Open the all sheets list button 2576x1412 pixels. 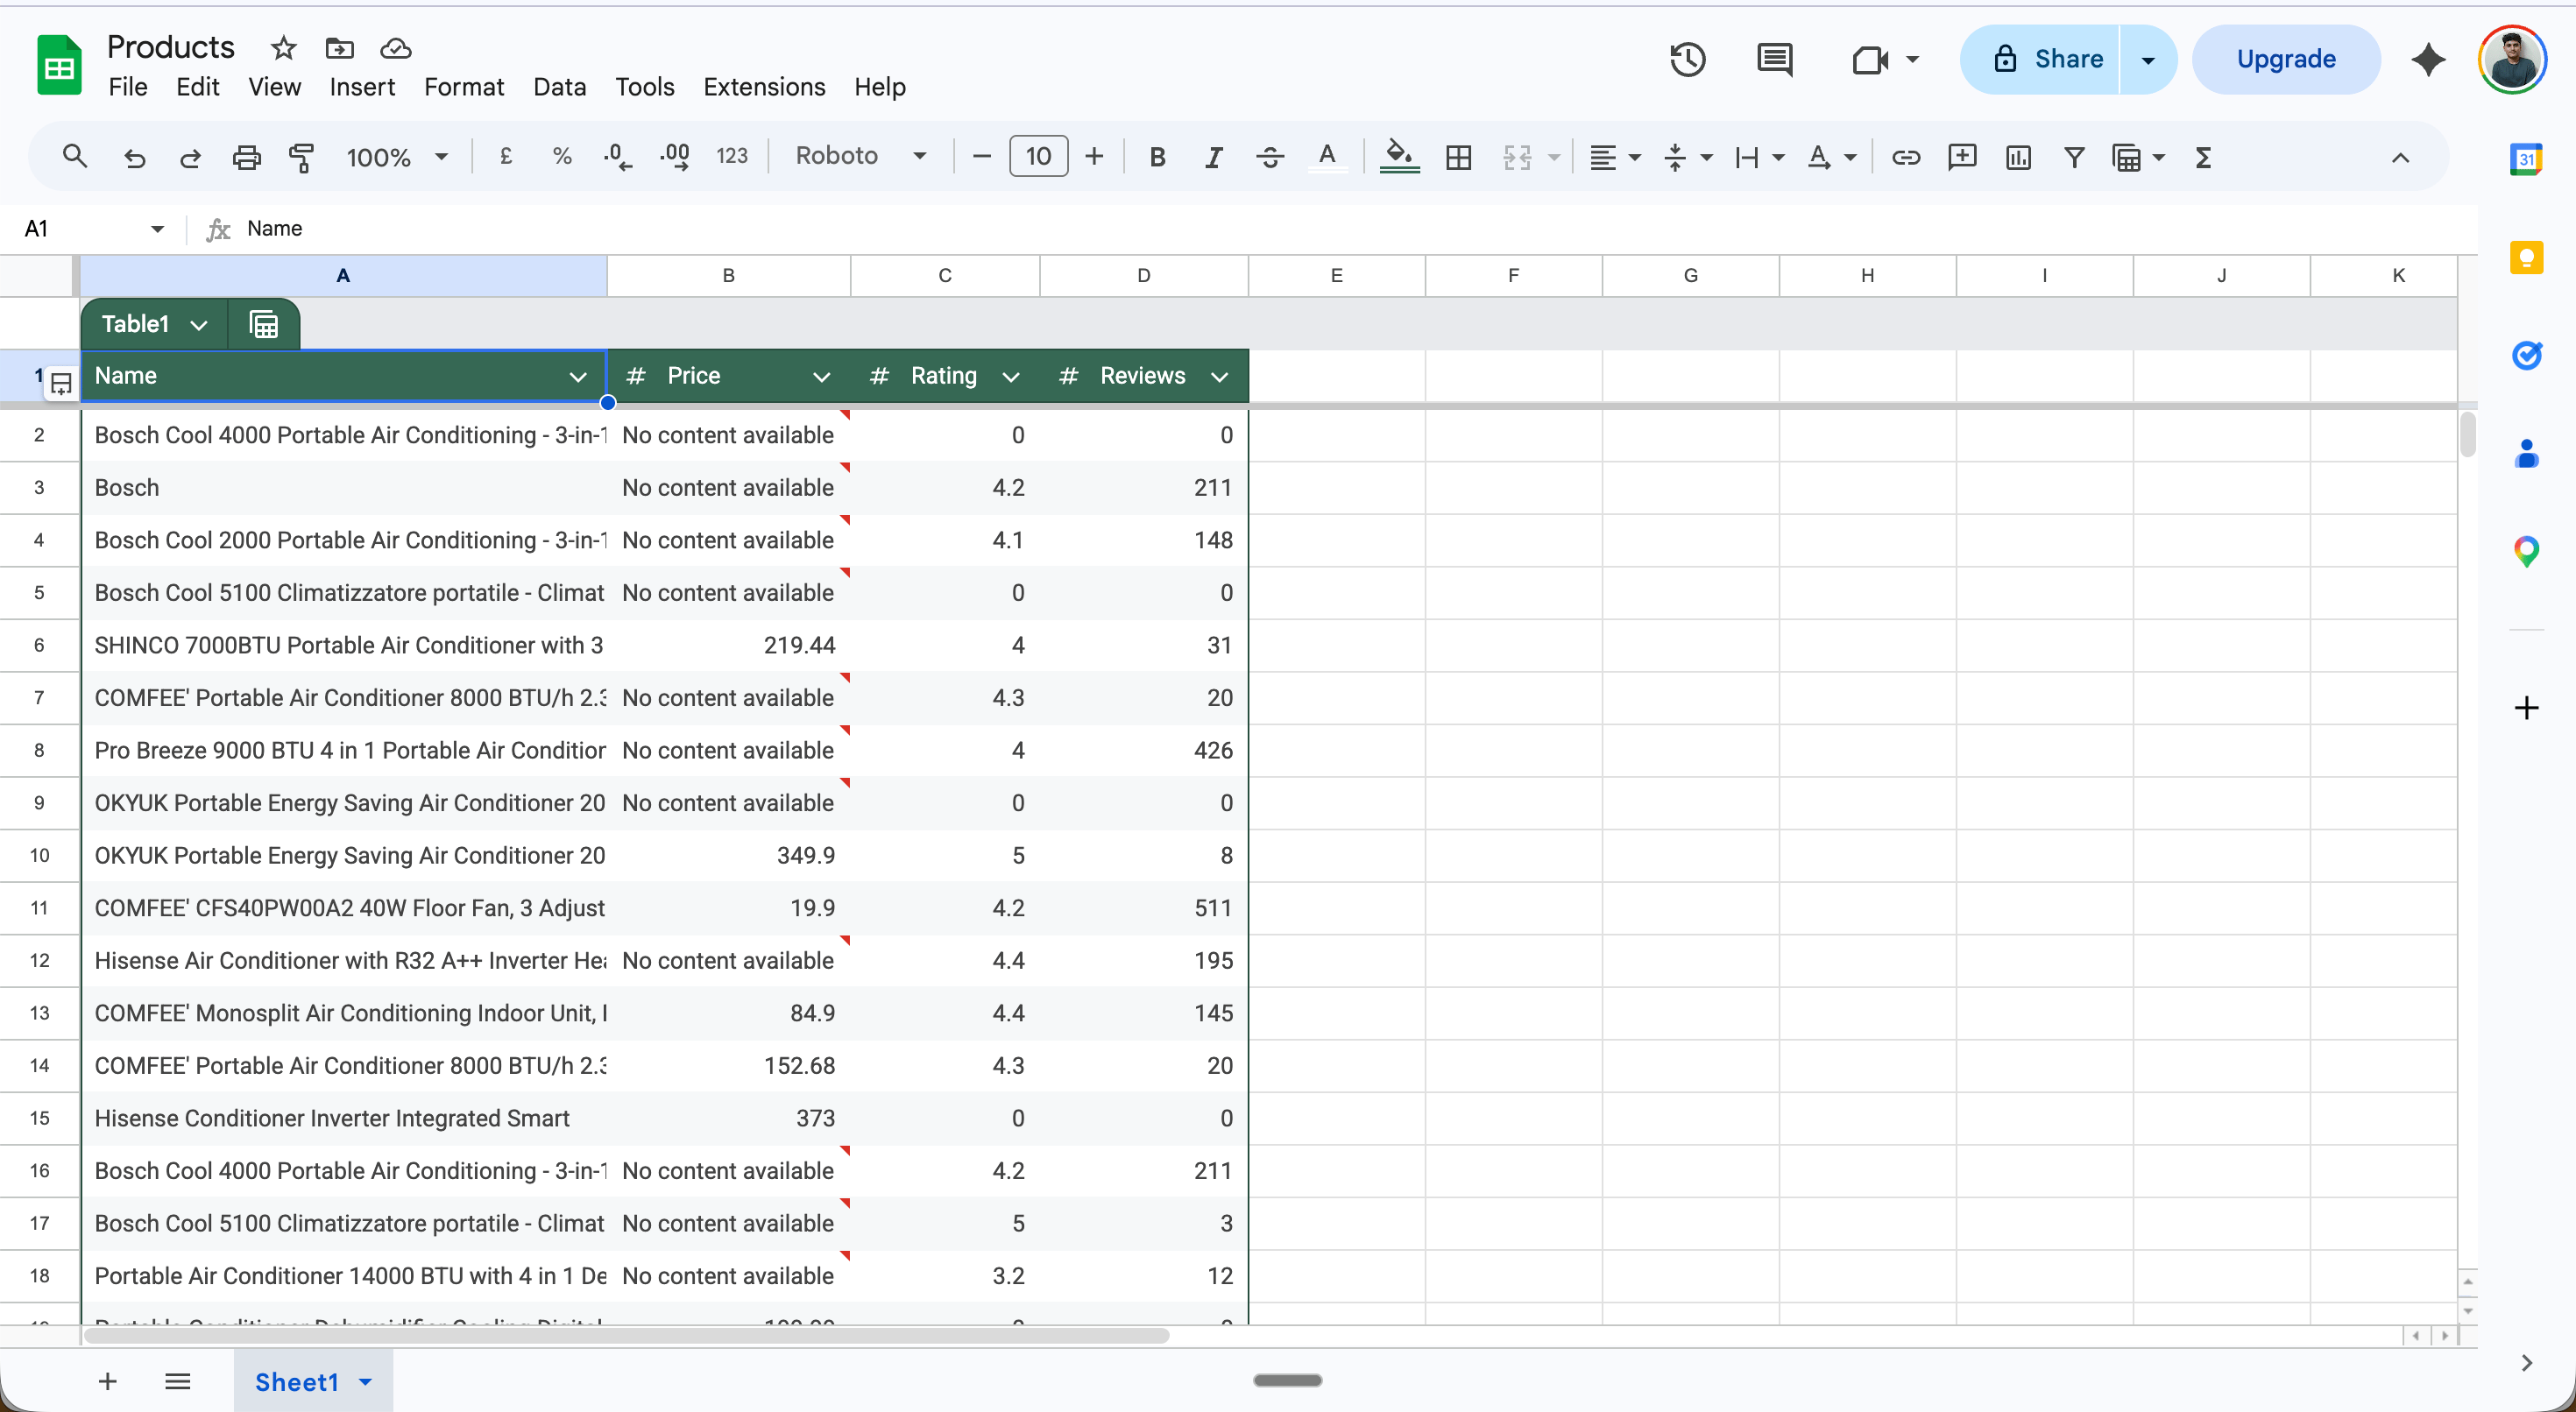point(178,1382)
